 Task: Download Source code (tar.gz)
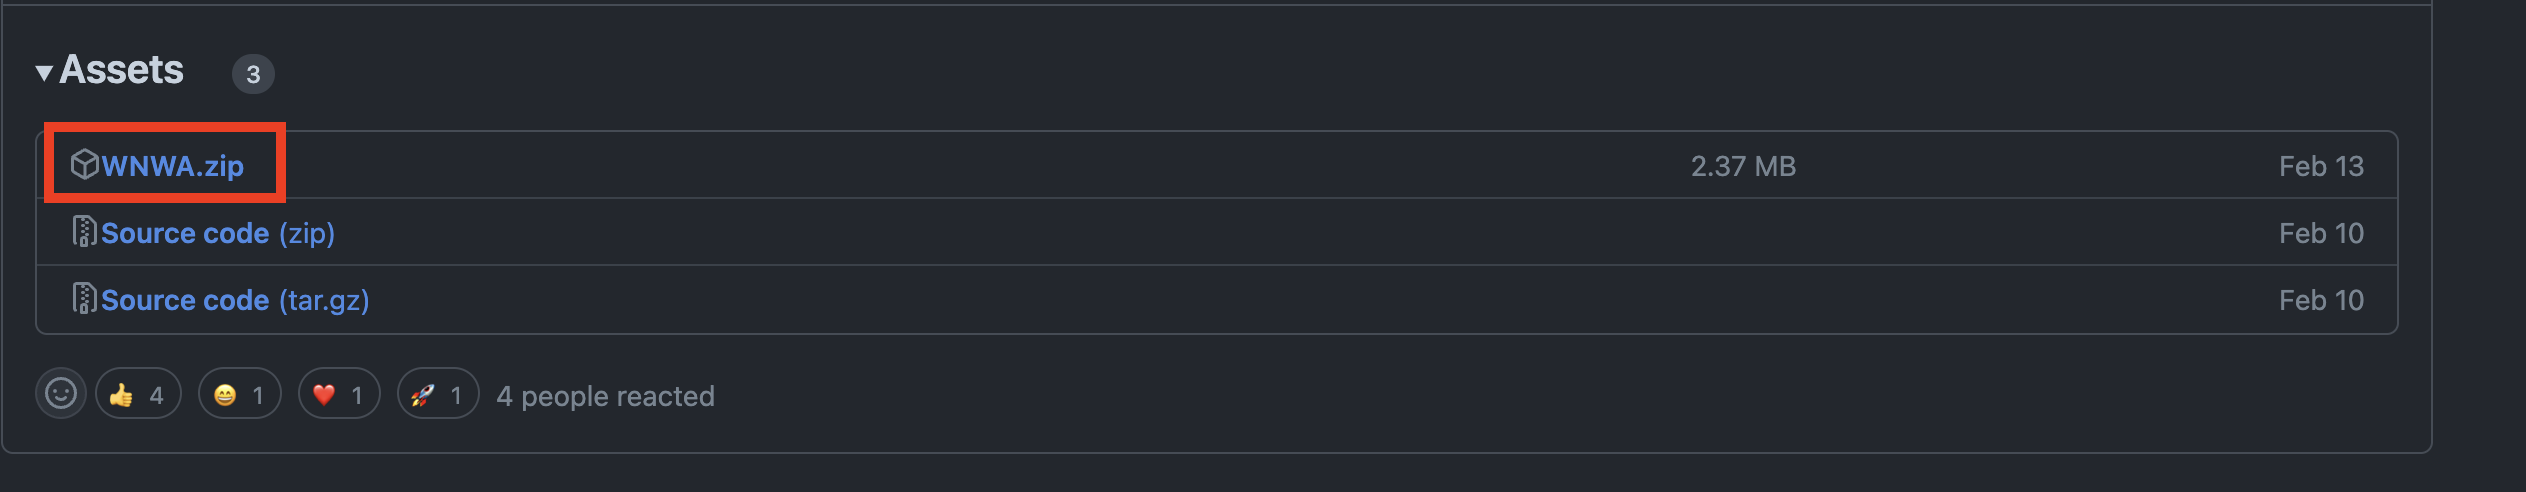point(185,300)
